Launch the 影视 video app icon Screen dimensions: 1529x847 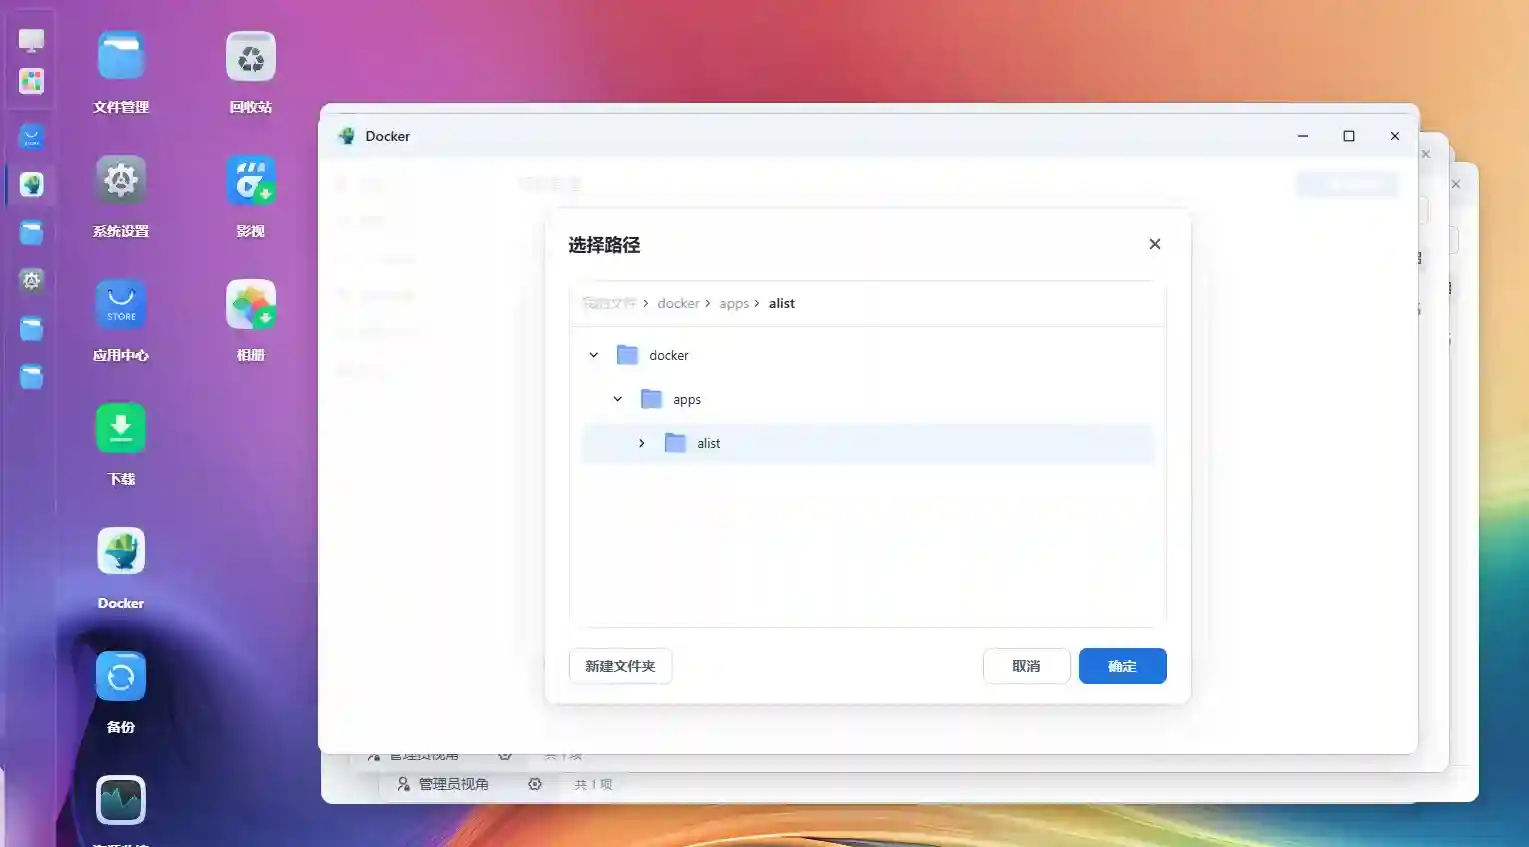[x=250, y=181]
